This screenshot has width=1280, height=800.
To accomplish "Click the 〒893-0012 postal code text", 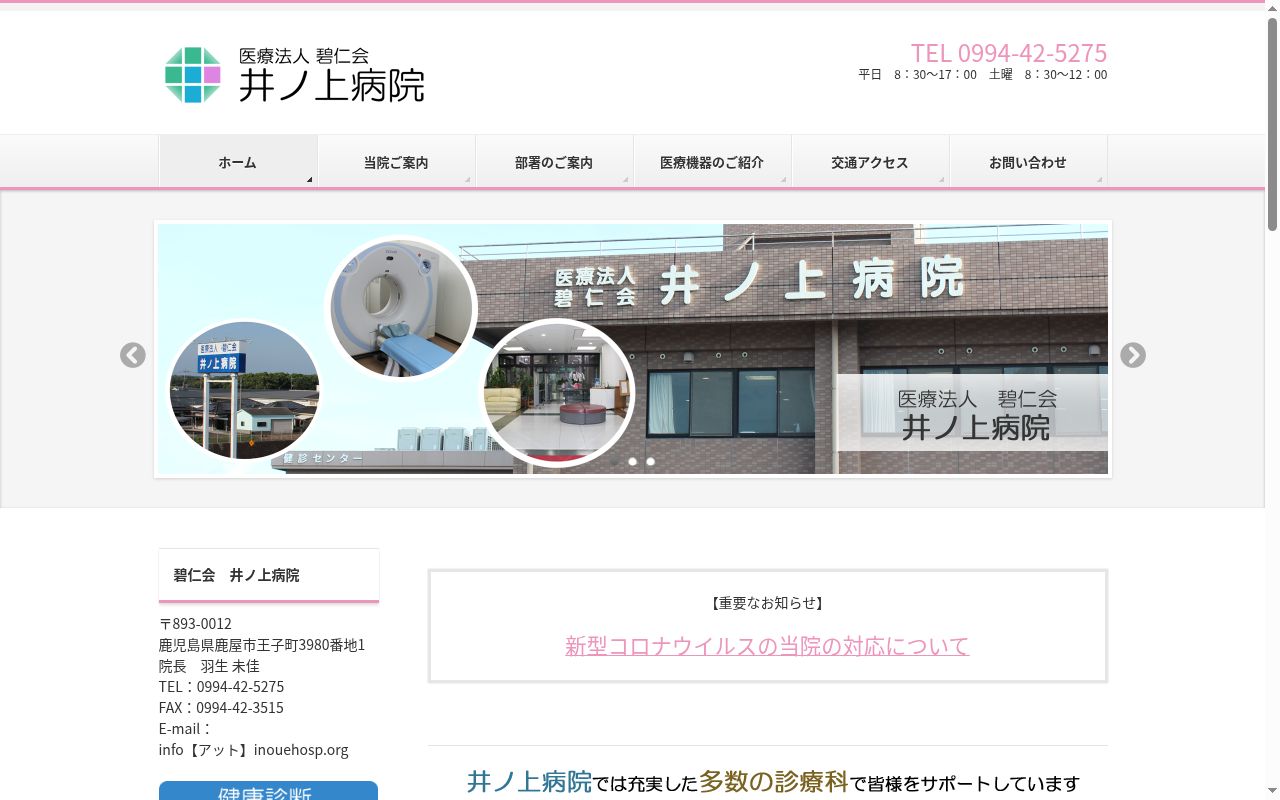I will click(195, 624).
